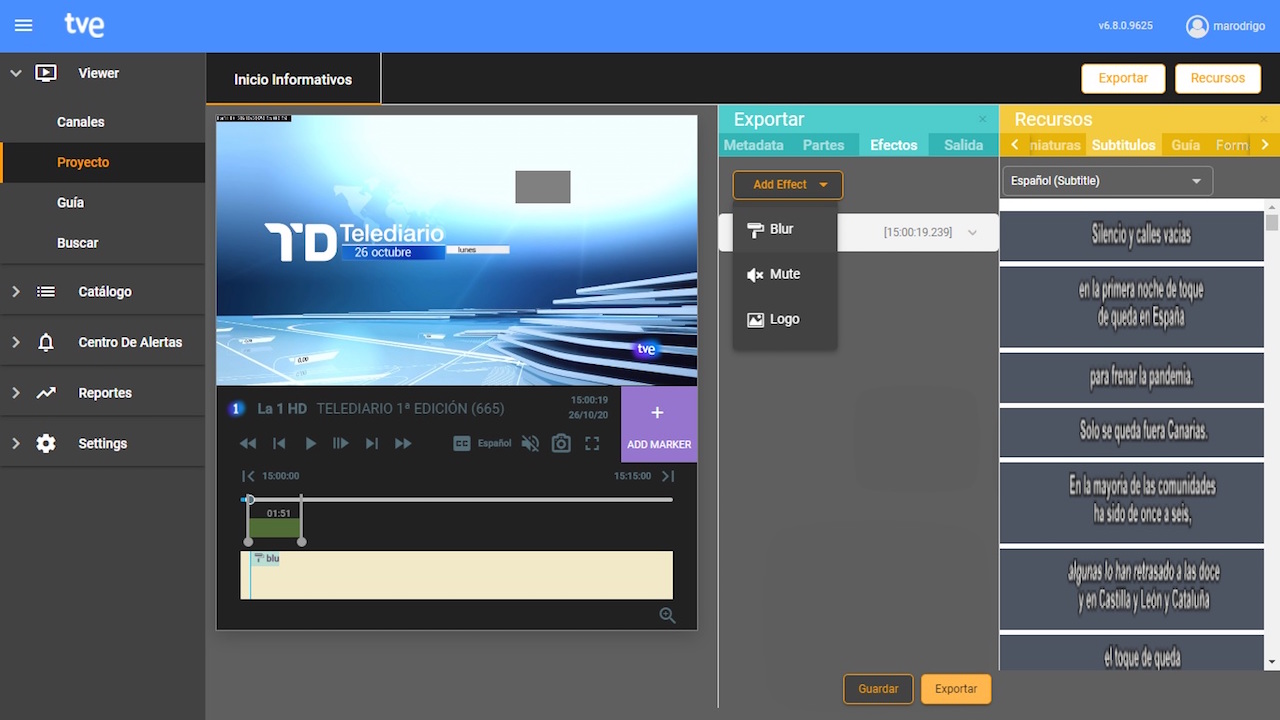Screen dimensions: 1280x720
Task: Click the 01:51 green selection segment
Action: coord(275,528)
